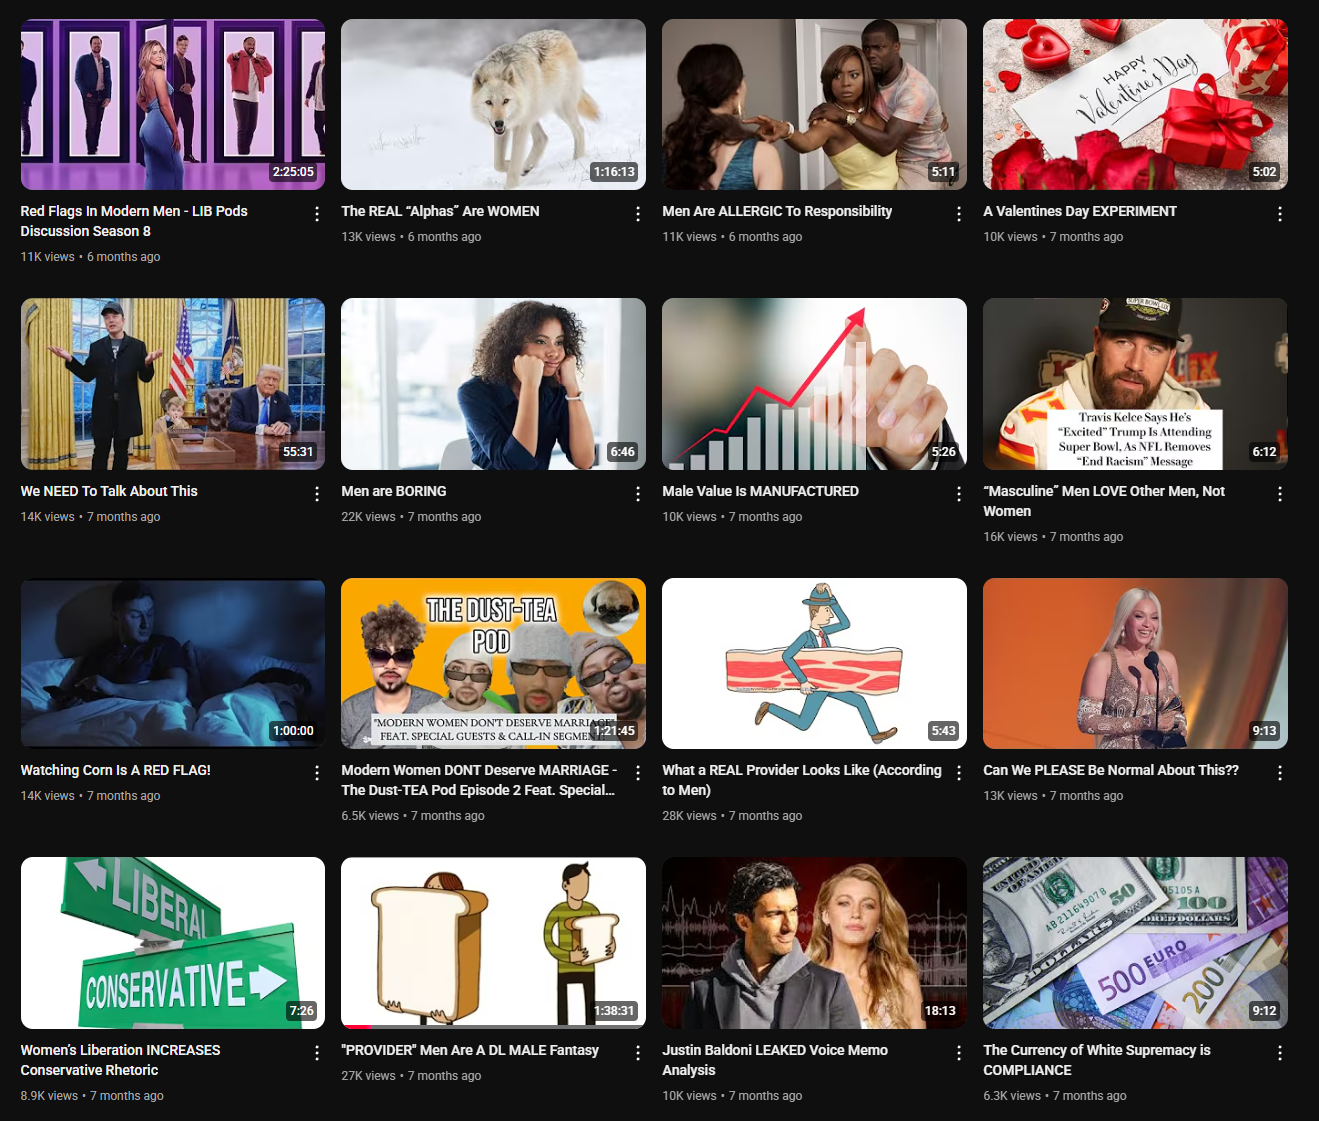Open more actions for The REAL Alphas Are WOMEN
Viewport: 1319px width, 1121px height.
(x=638, y=214)
